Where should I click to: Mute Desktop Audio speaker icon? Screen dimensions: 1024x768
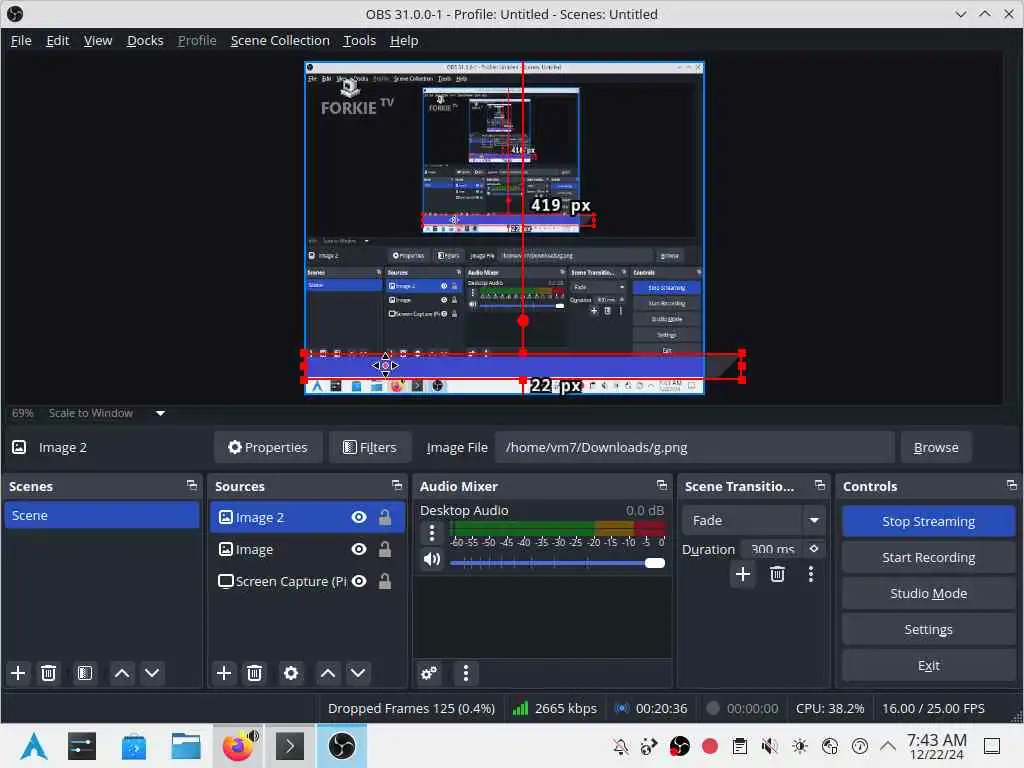(432, 560)
